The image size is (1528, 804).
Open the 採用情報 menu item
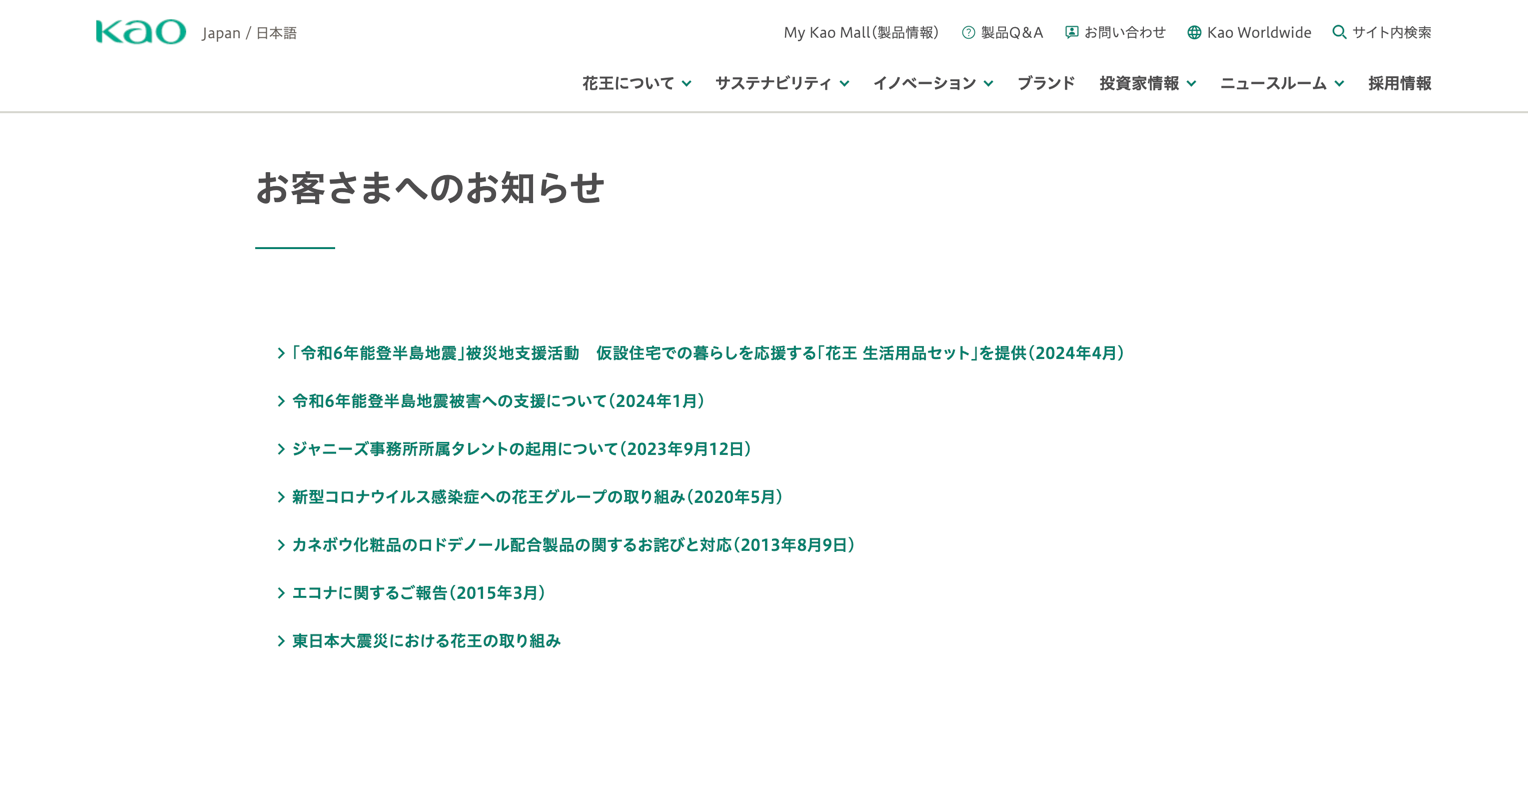1399,83
